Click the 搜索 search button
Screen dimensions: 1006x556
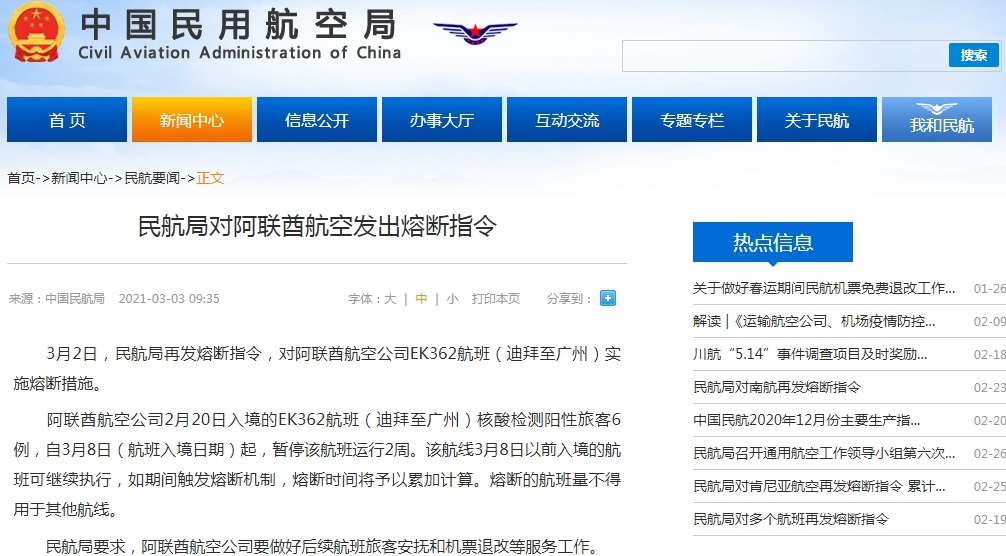pos(973,55)
